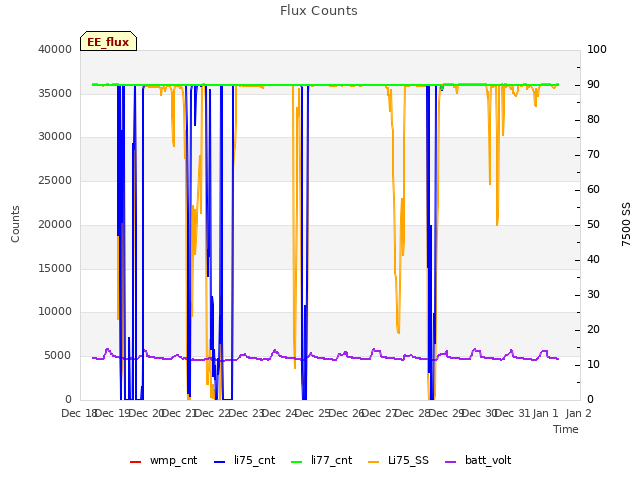Click the 7500 SS right axis label
This screenshot has height=480, width=640.
[626, 224]
